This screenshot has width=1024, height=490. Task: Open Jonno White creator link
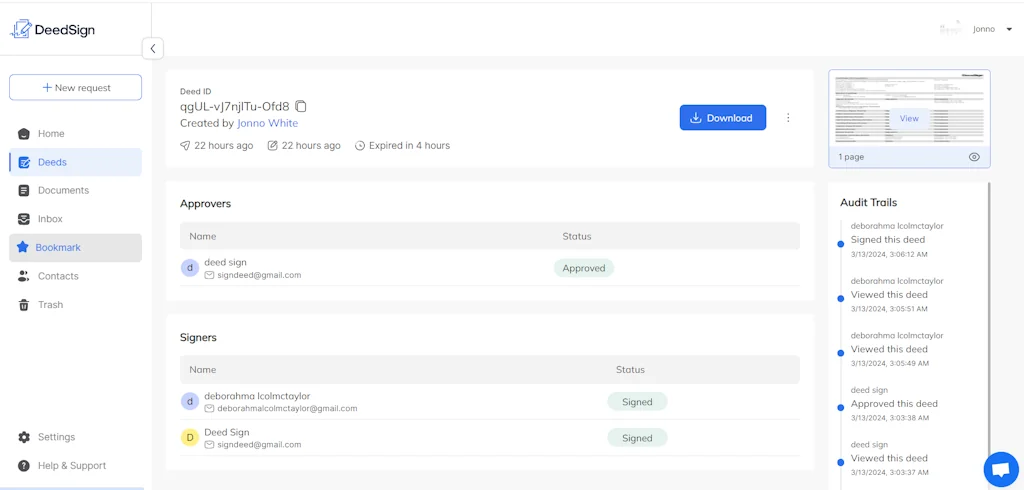point(267,123)
